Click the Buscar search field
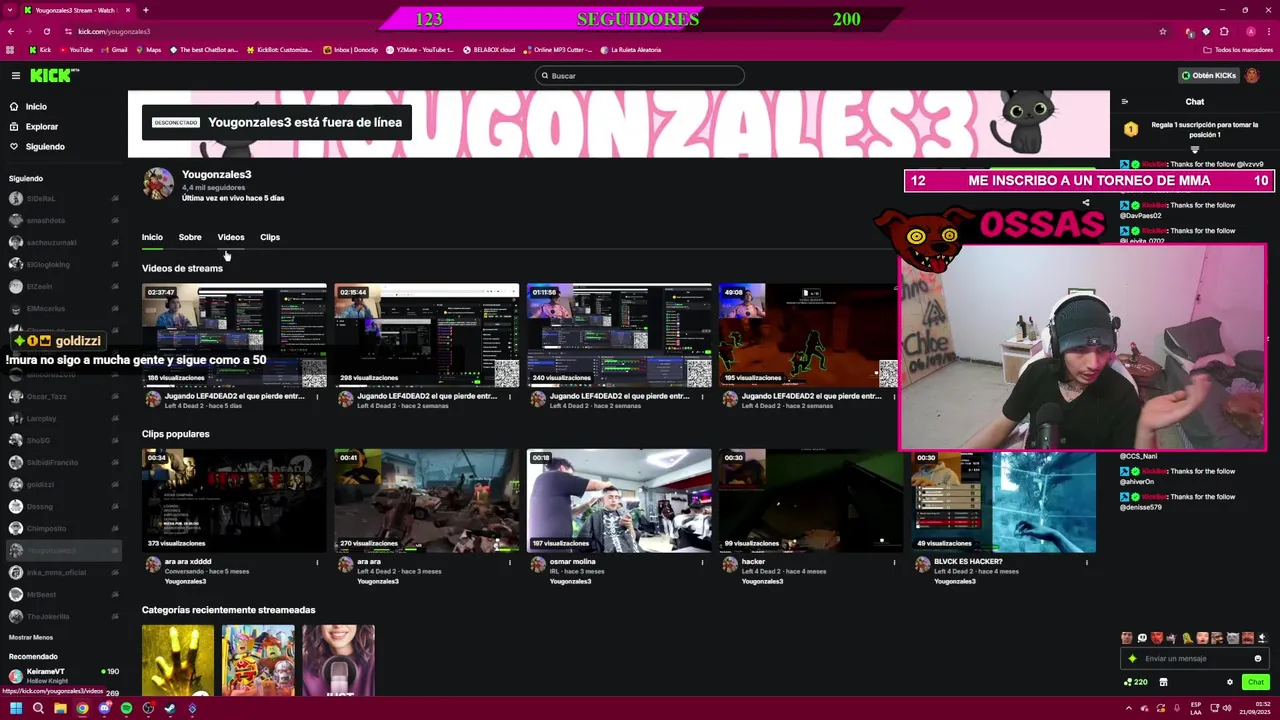 [640, 76]
